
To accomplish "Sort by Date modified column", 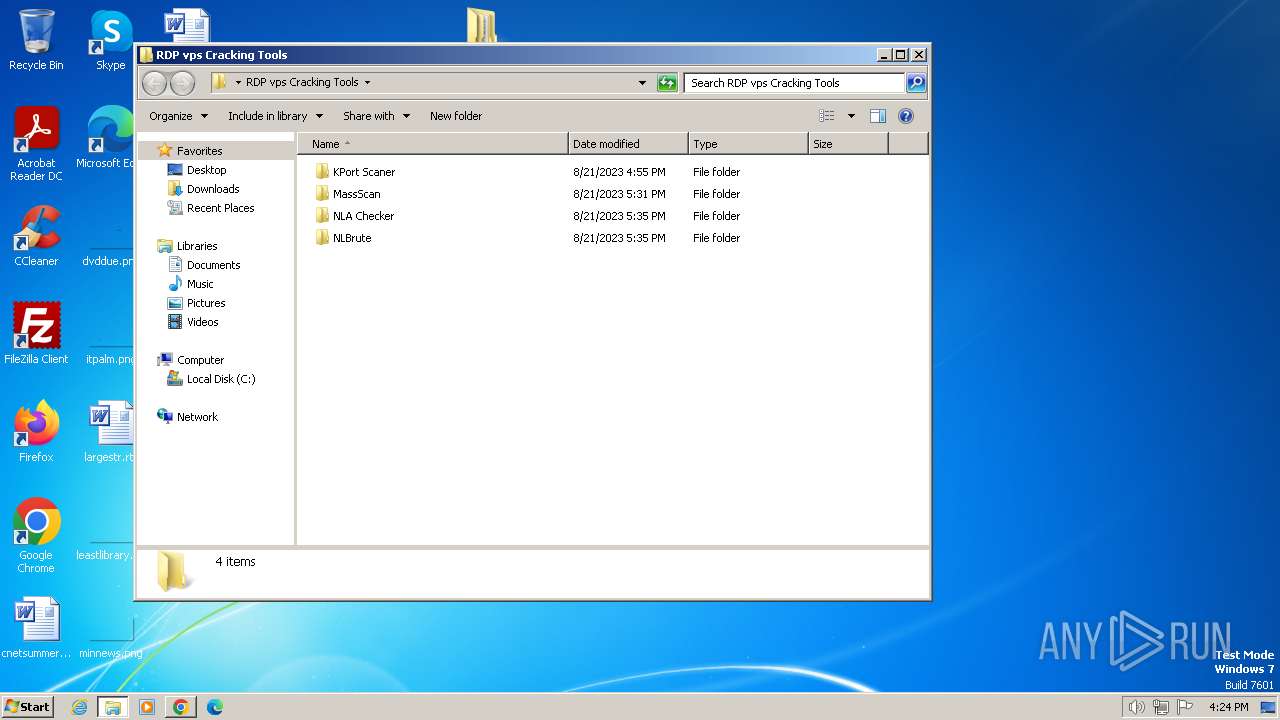I will point(628,144).
